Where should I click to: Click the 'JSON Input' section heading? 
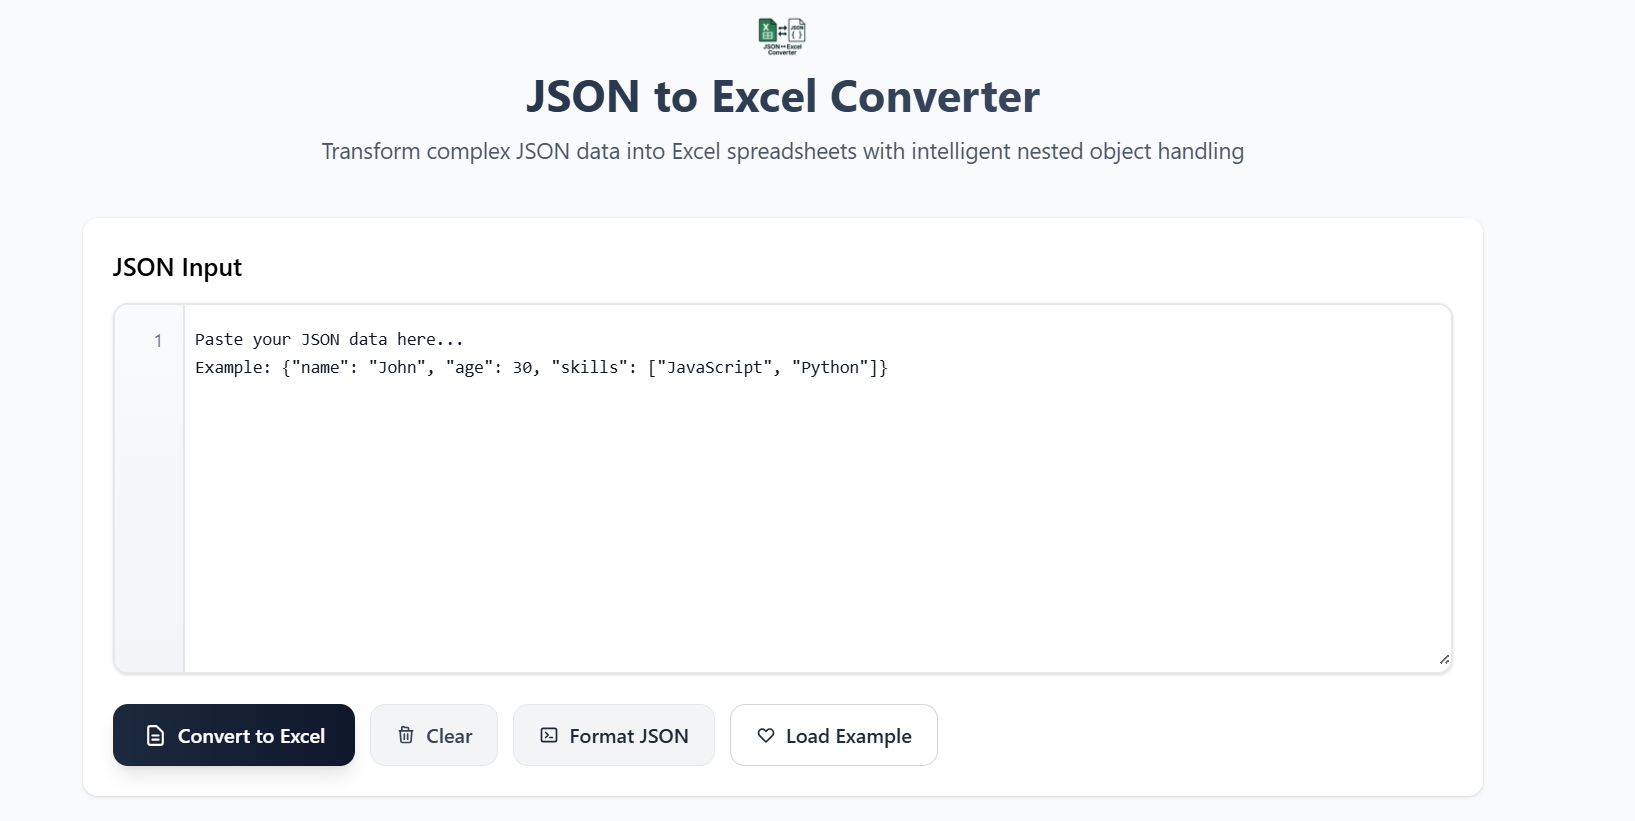coord(177,267)
